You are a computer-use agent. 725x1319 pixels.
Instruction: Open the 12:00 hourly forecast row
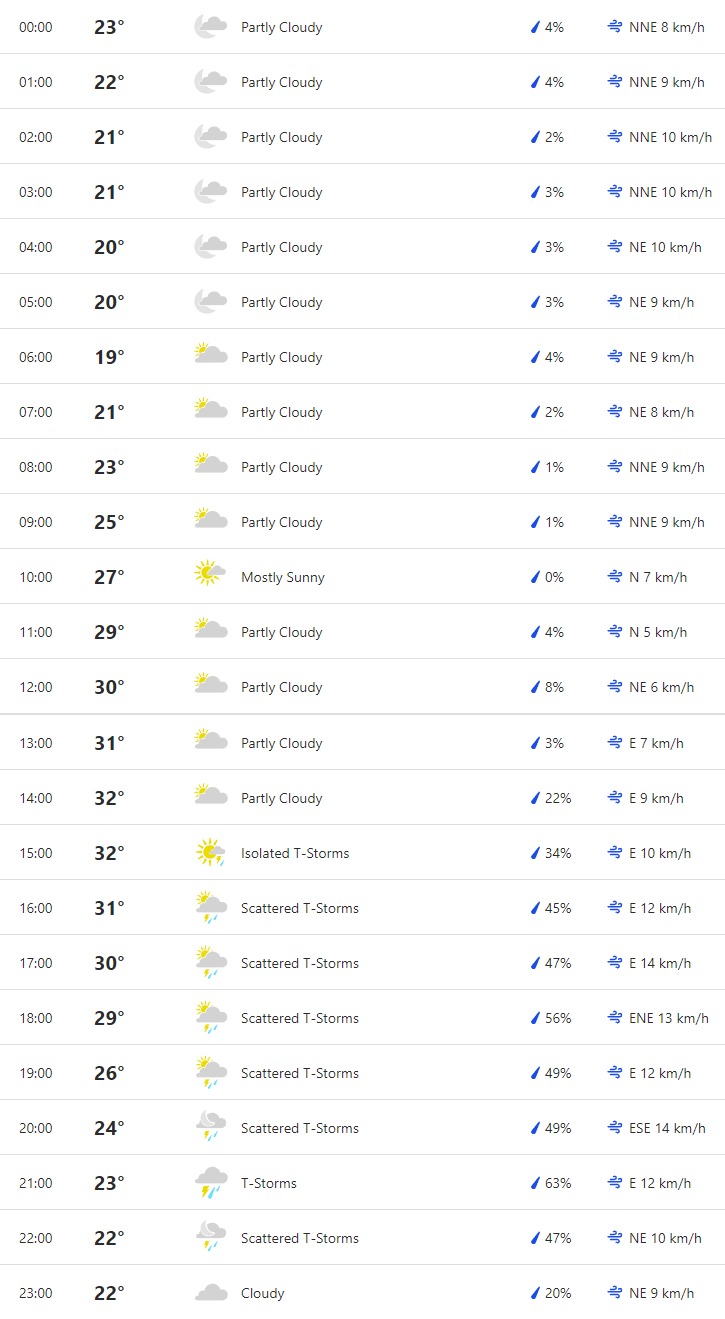tap(362, 687)
